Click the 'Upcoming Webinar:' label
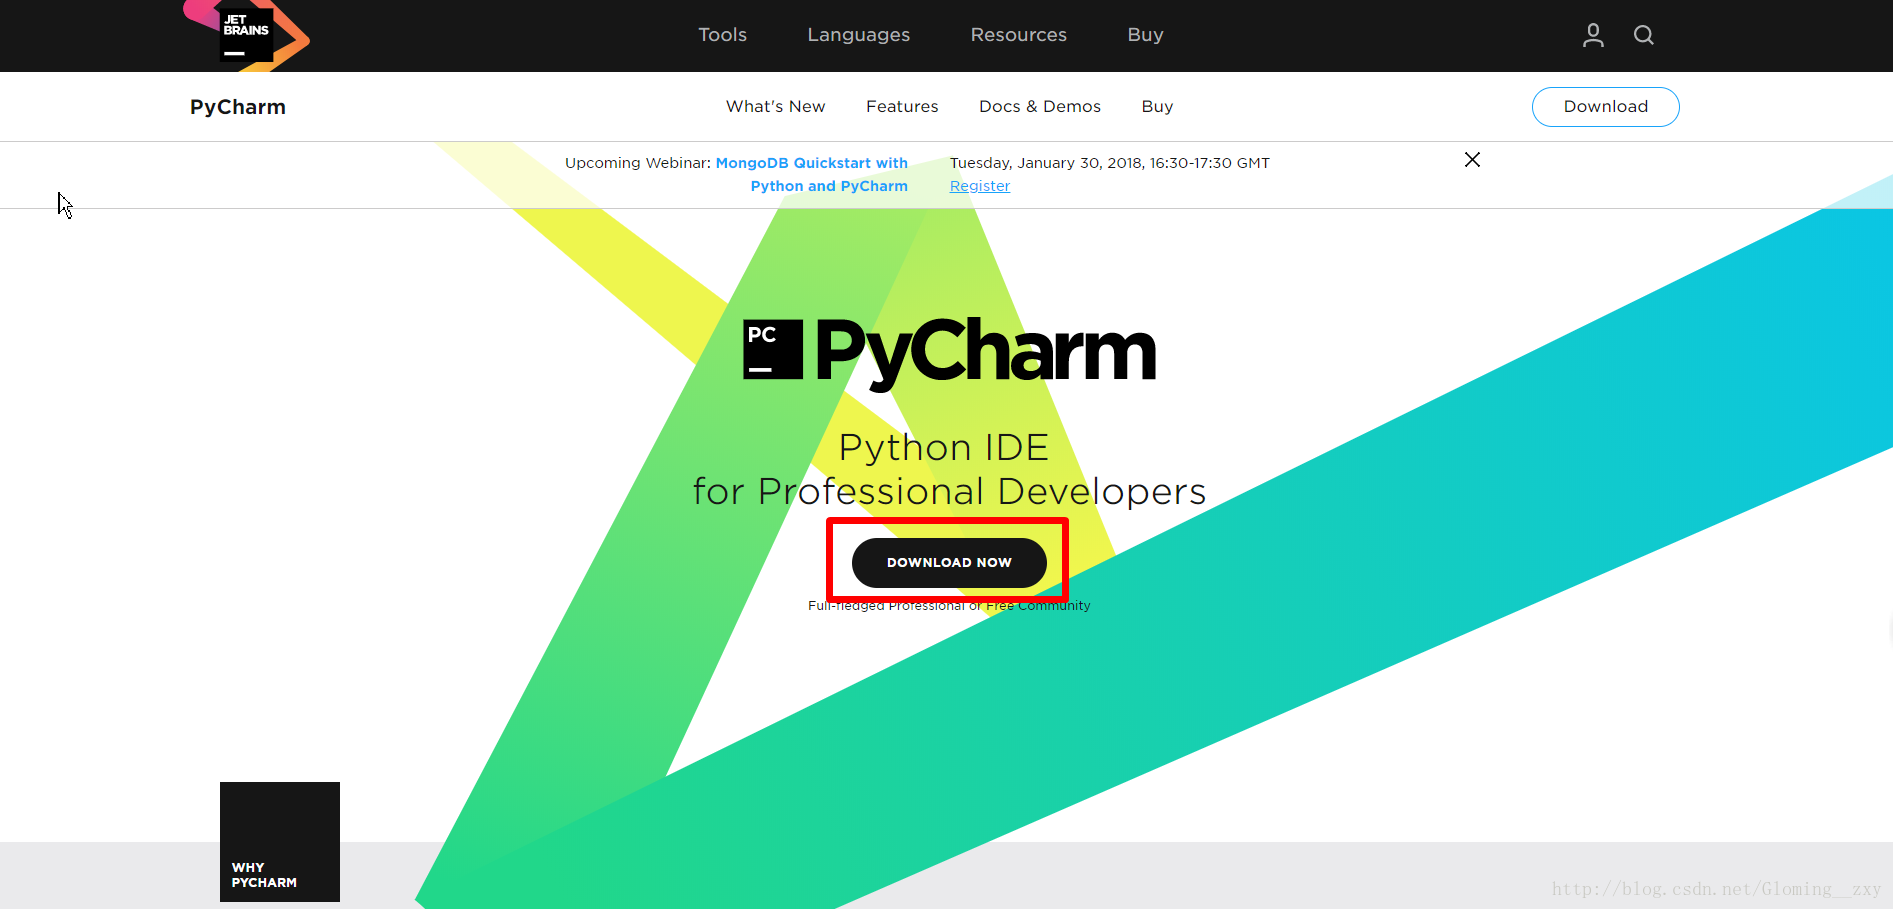Screen dimensions: 1893x909 pyautogui.click(x=637, y=163)
